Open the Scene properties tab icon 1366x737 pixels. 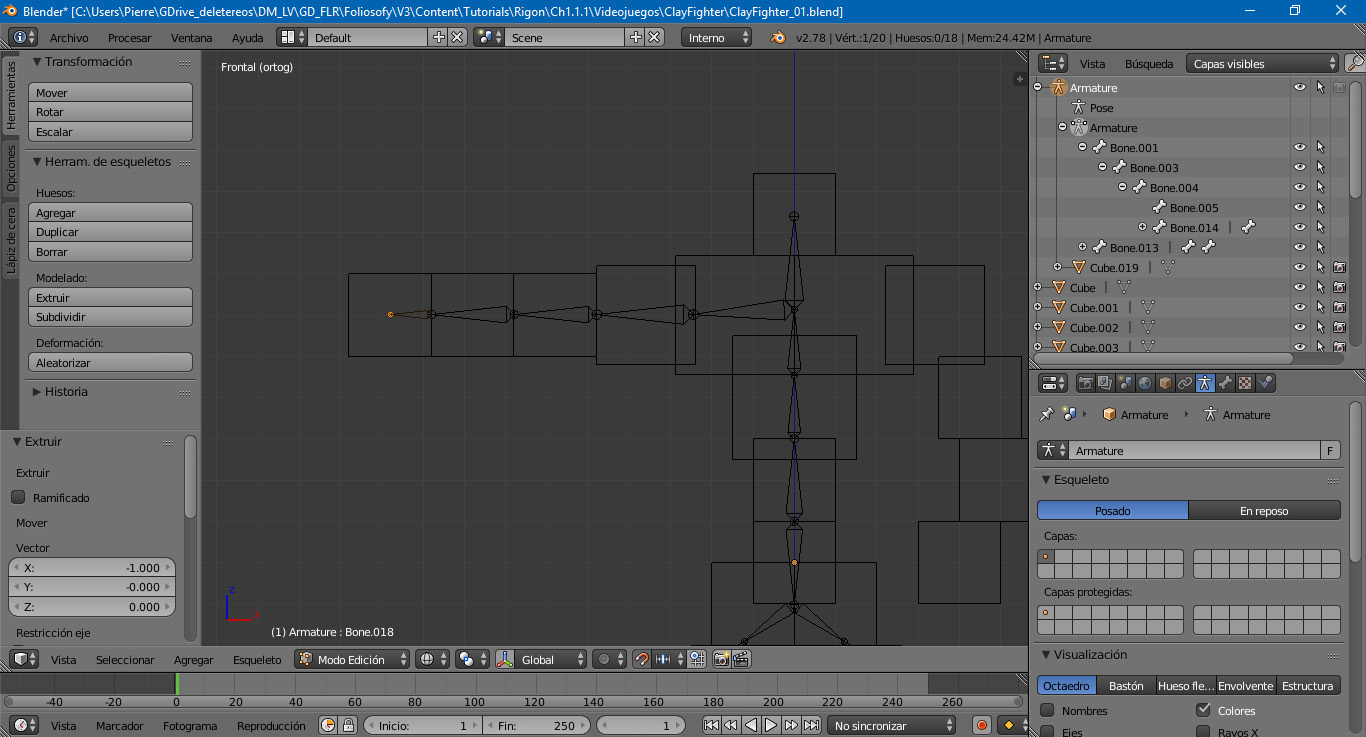(1125, 383)
